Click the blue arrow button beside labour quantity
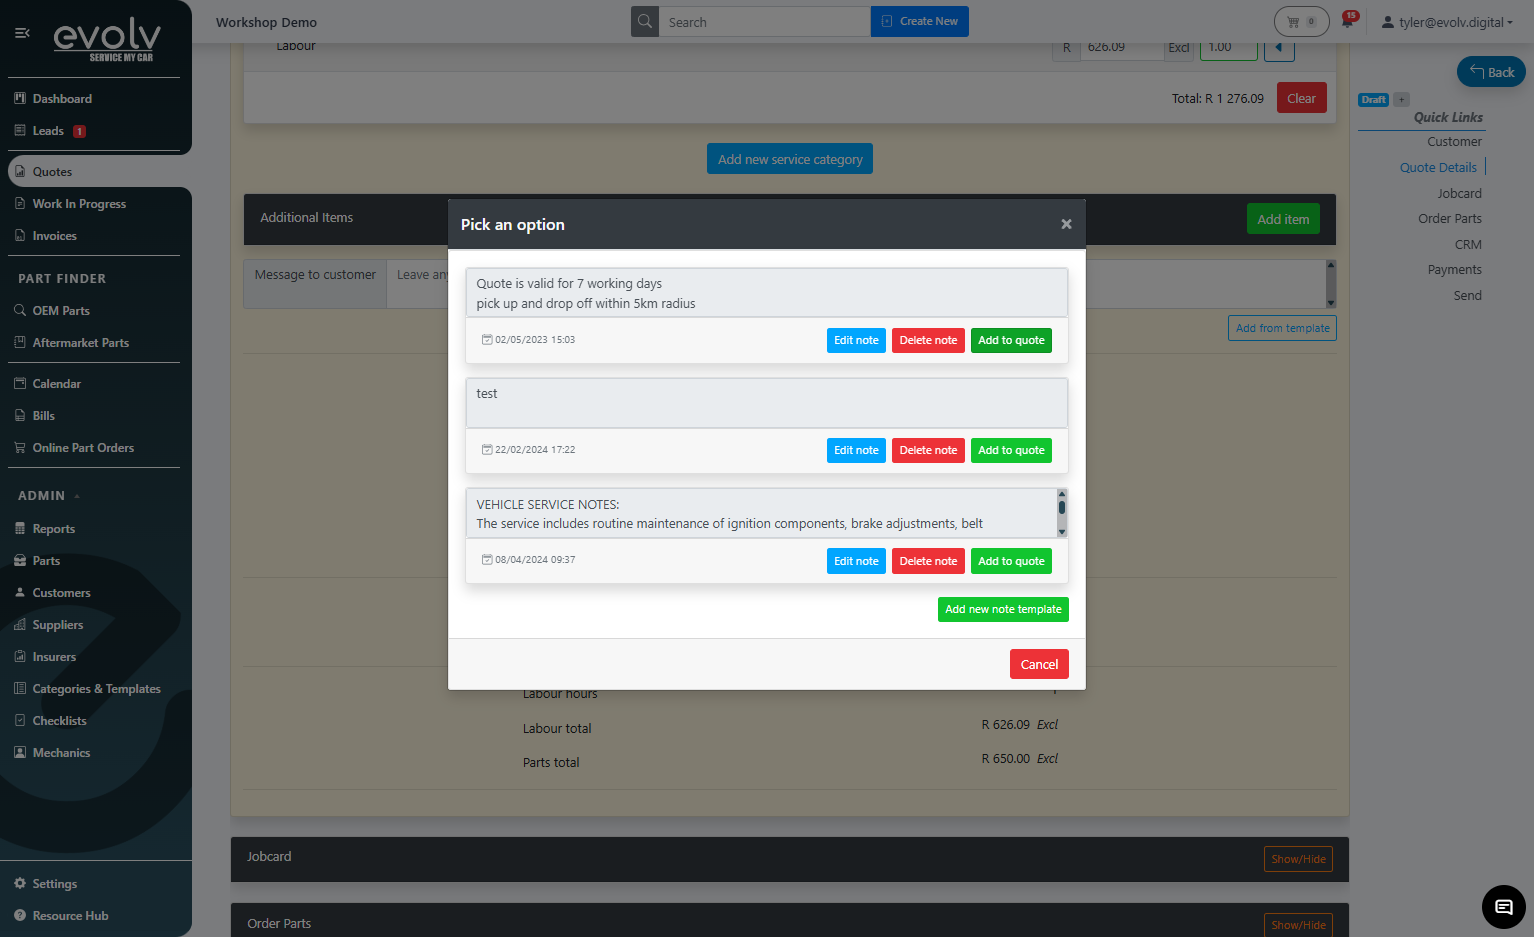1534x937 pixels. (1279, 48)
